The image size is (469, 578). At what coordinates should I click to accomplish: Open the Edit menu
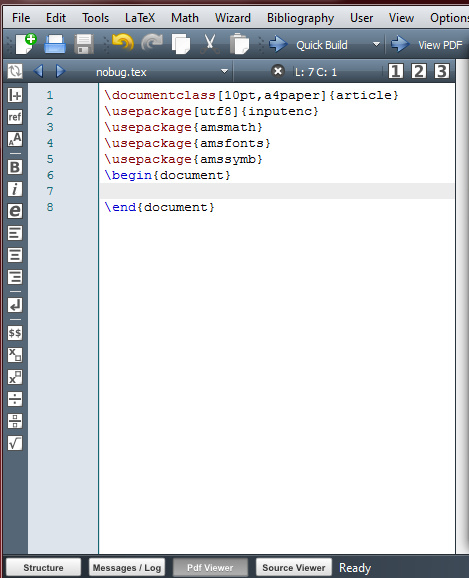(x=56, y=18)
